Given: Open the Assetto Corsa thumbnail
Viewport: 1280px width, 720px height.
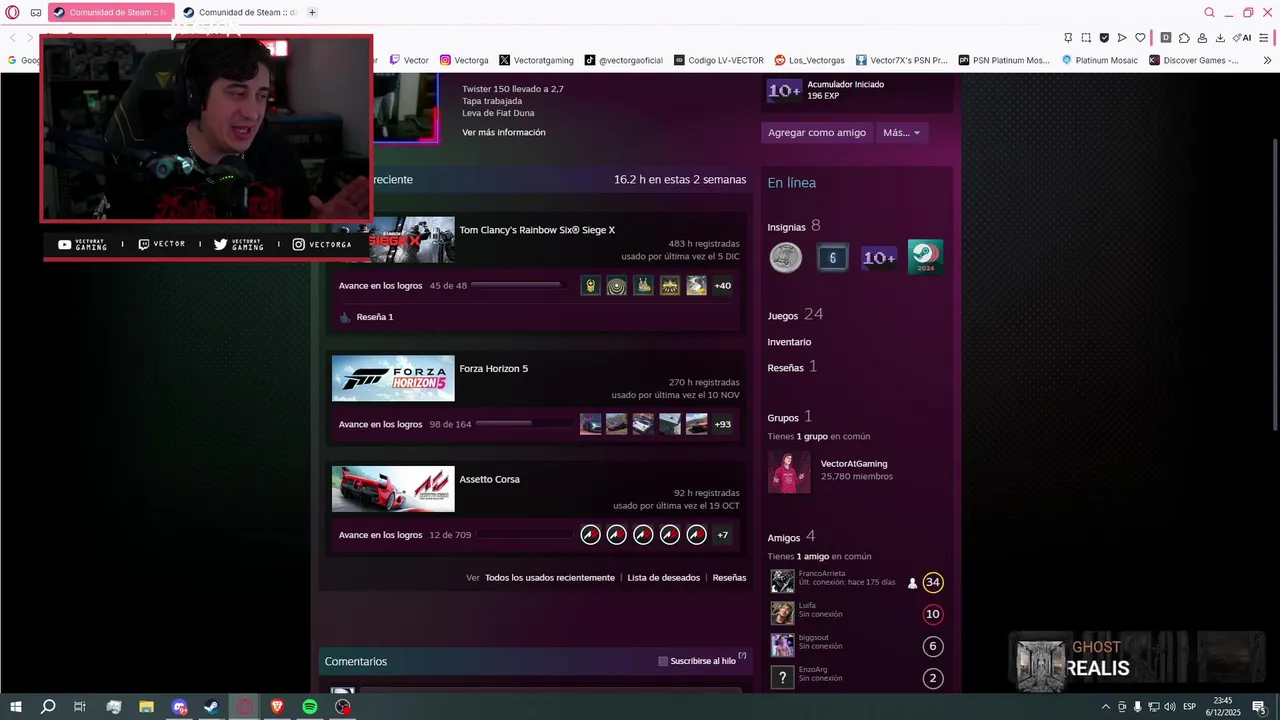Looking at the screenshot, I should point(393,489).
